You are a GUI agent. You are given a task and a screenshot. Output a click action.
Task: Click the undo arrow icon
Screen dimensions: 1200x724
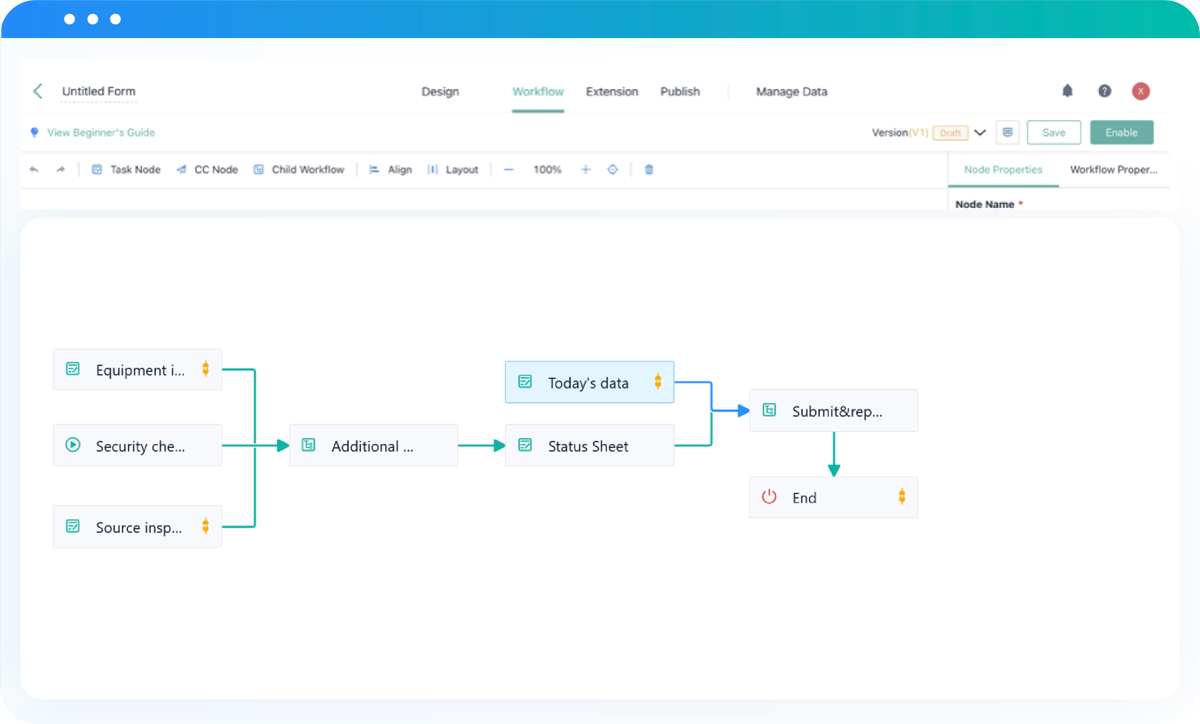click(33, 169)
